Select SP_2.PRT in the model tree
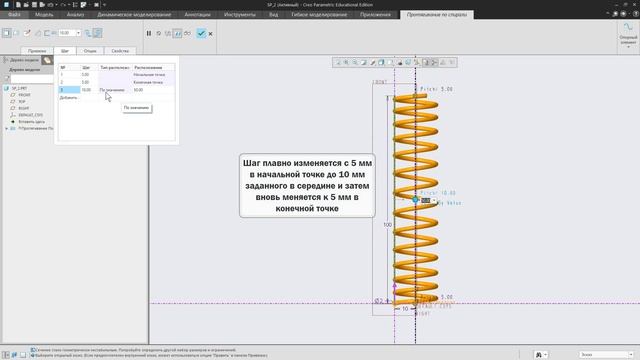 click(19, 88)
